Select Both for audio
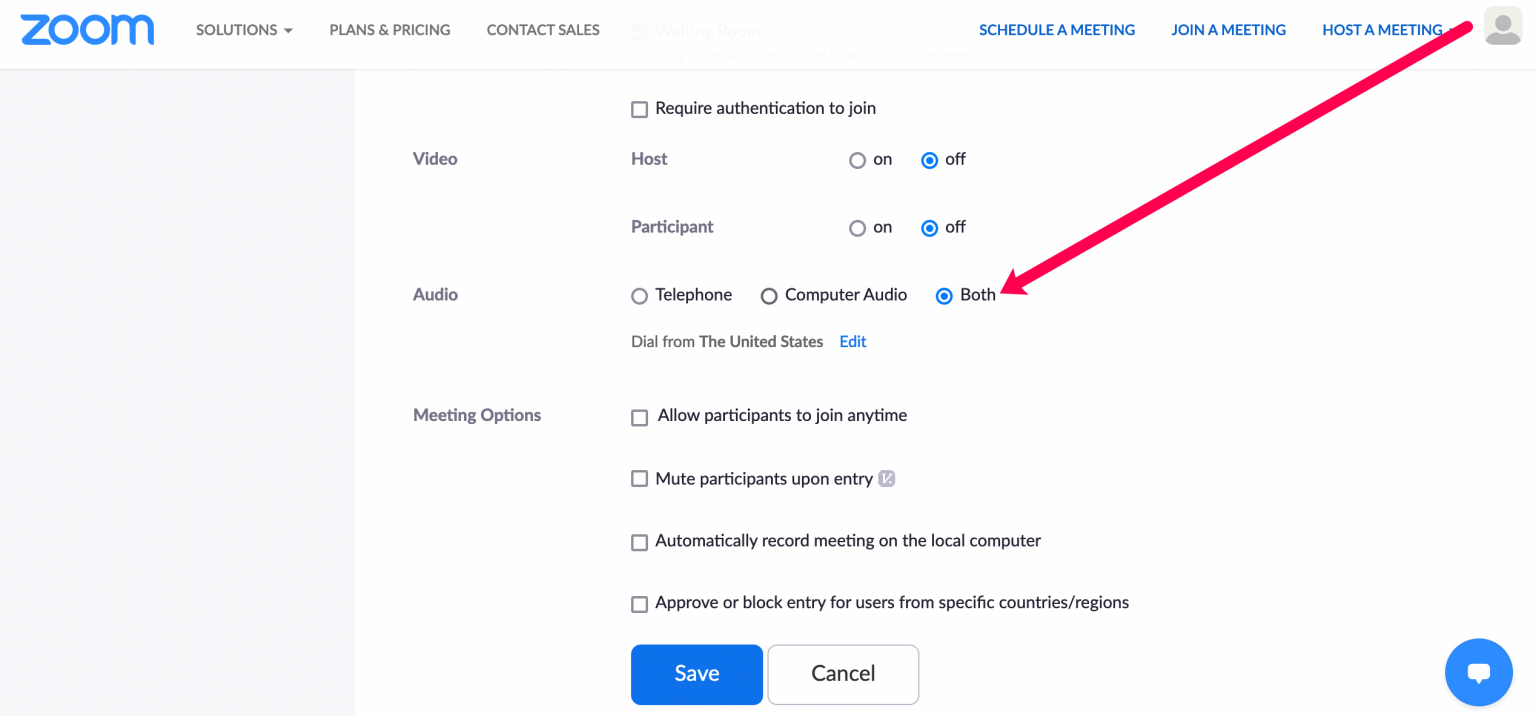1536x716 pixels. tap(944, 295)
